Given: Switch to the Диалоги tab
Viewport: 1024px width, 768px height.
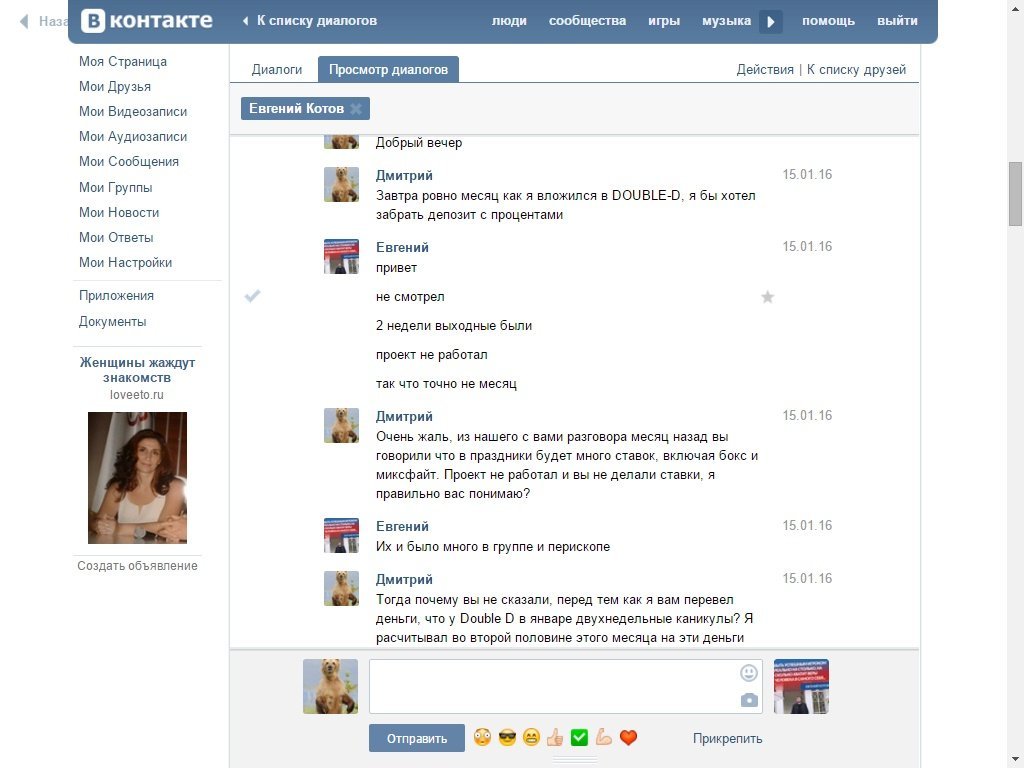Looking at the screenshot, I should [276, 70].
